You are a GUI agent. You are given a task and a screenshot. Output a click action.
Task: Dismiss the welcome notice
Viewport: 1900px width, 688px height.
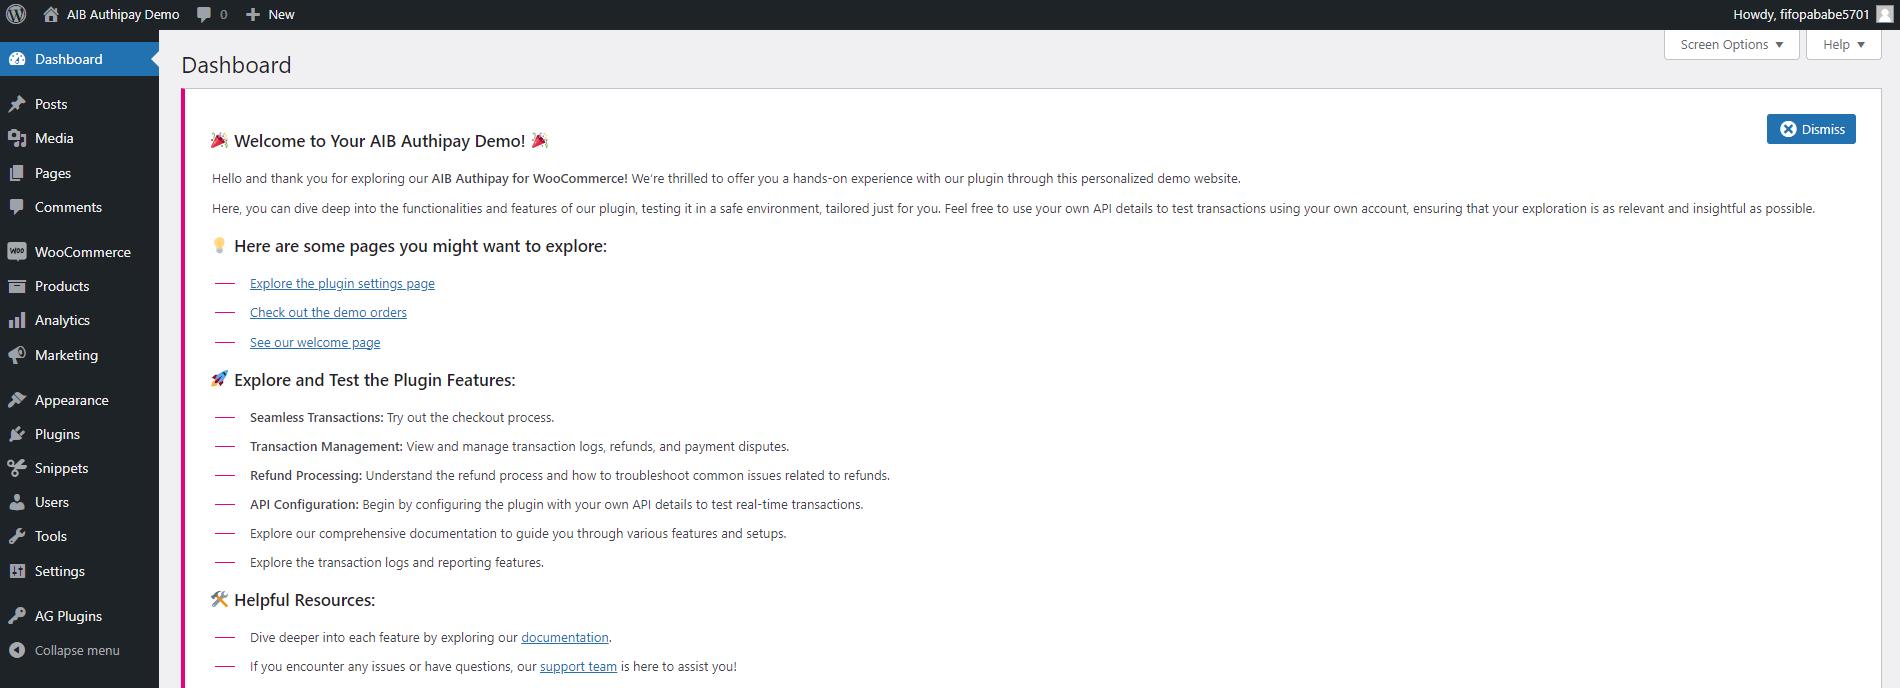click(1811, 129)
